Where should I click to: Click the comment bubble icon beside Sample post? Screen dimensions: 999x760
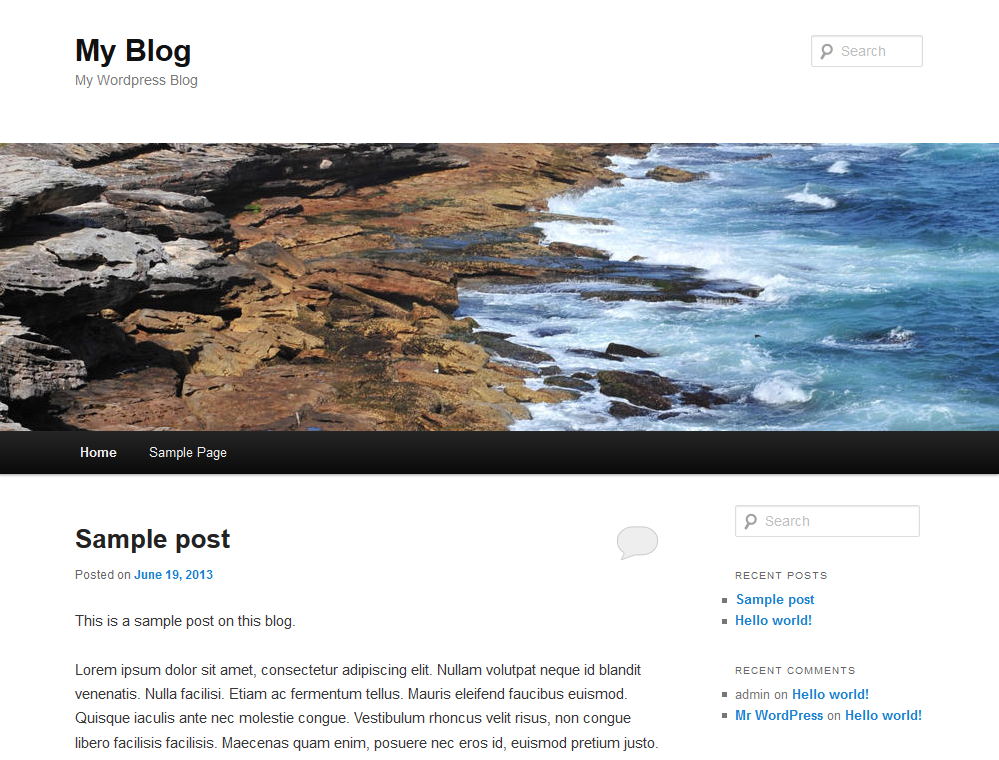click(x=637, y=543)
